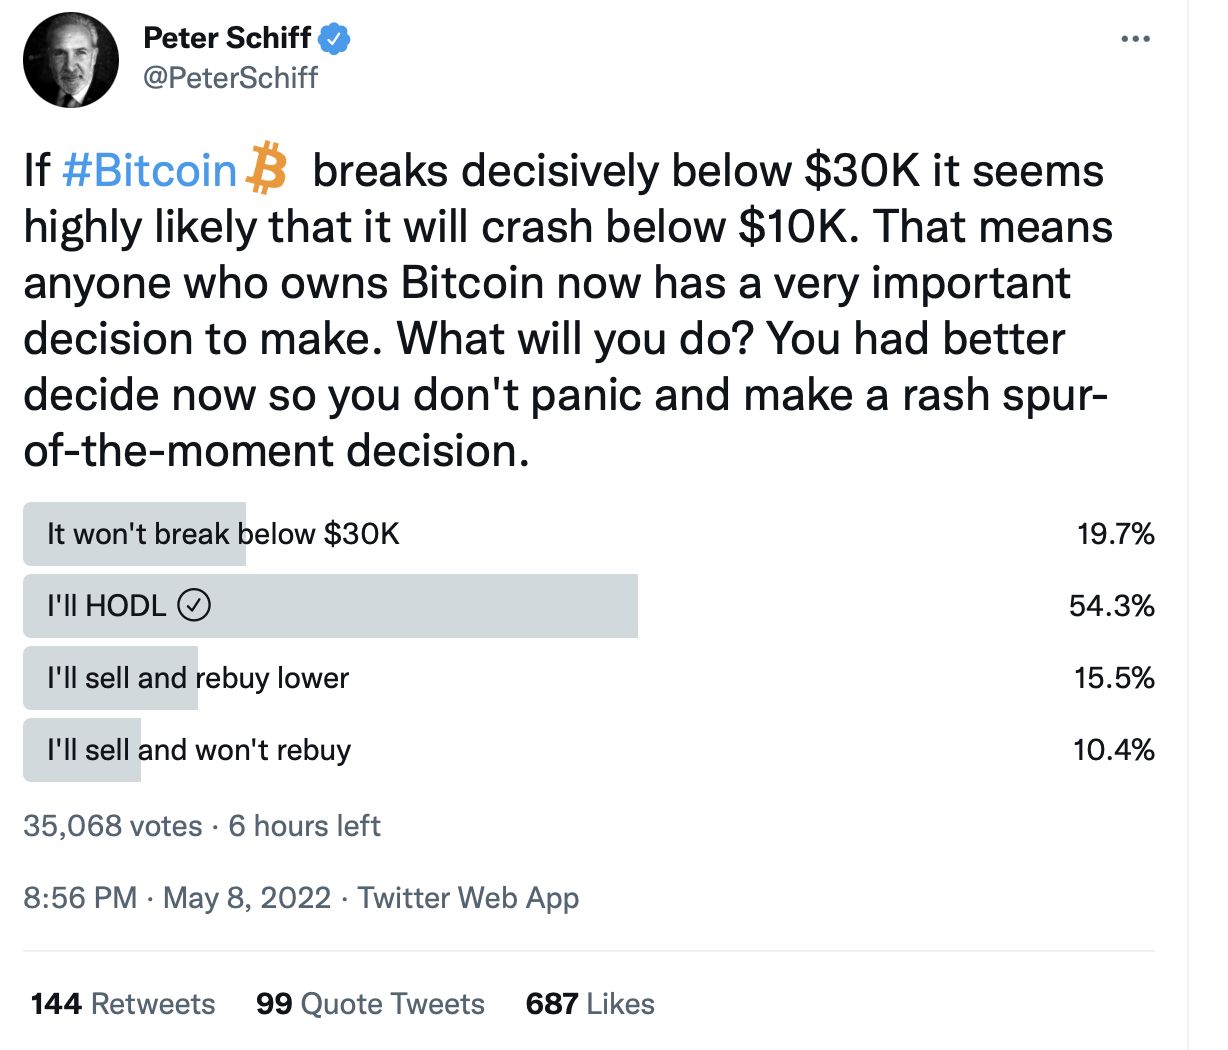The height and width of the screenshot is (1050, 1228).
Task: View the 687 Likes list
Action: (x=590, y=1004)
